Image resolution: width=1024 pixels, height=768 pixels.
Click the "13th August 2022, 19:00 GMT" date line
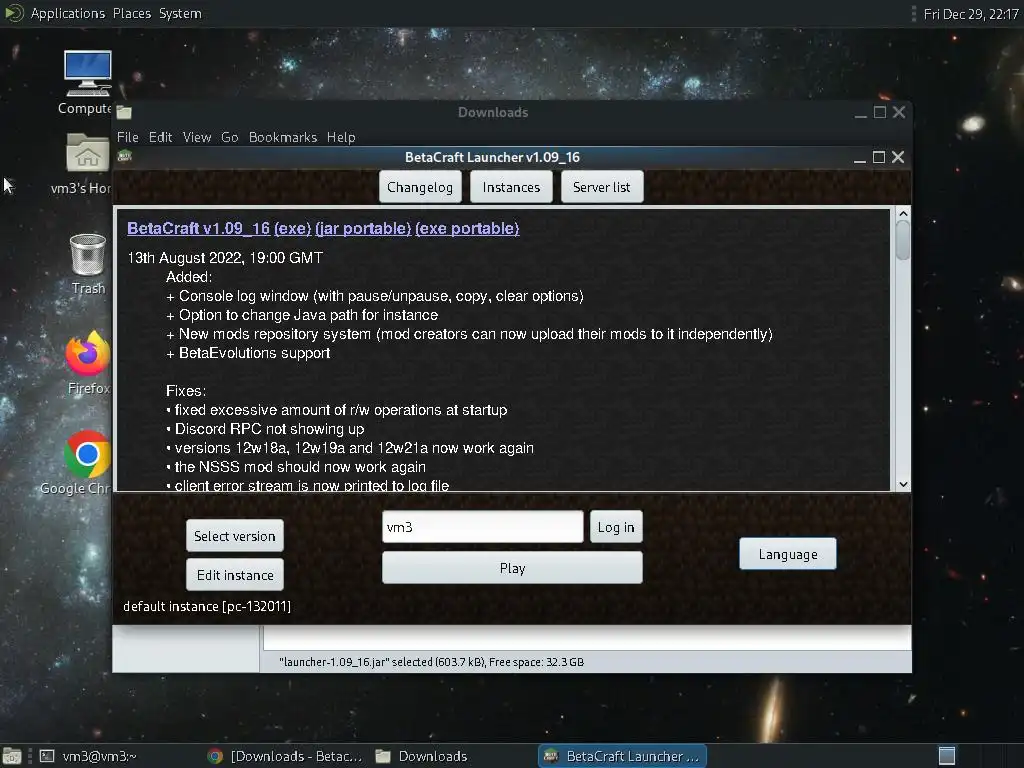[225, 258]
